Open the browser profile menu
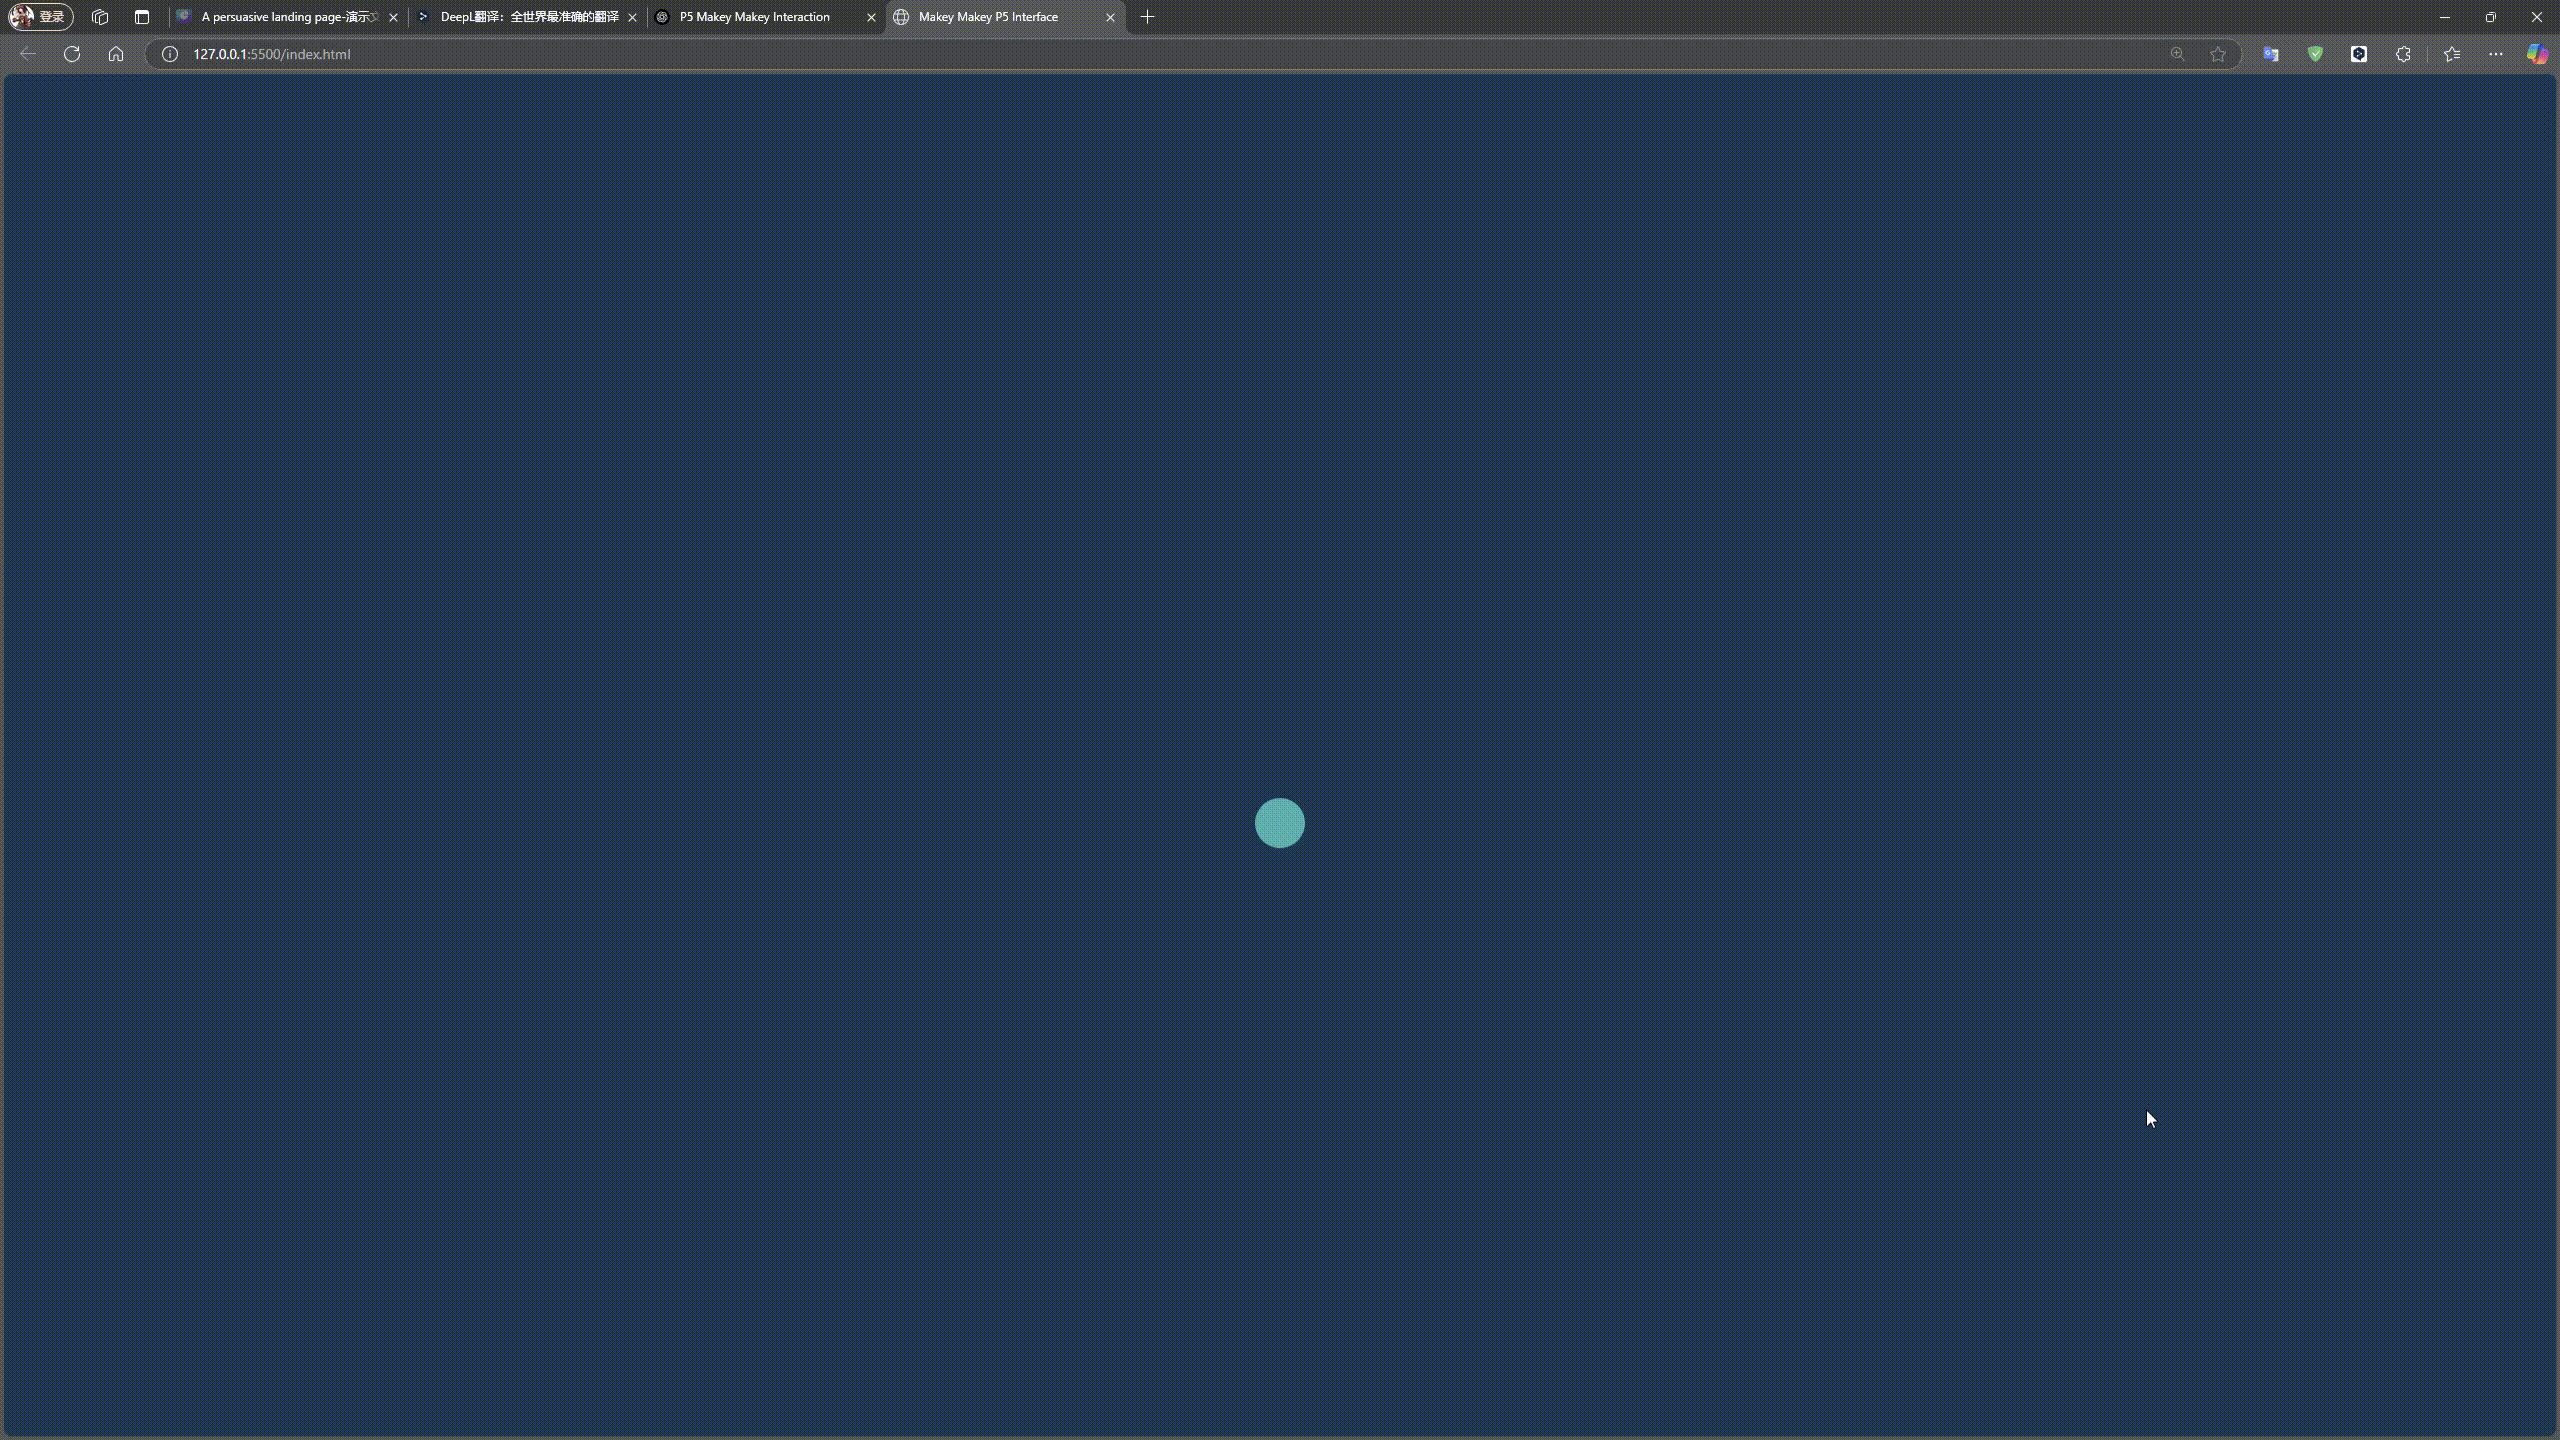Screen dimensions: 2560x1440 click(38, 17)
